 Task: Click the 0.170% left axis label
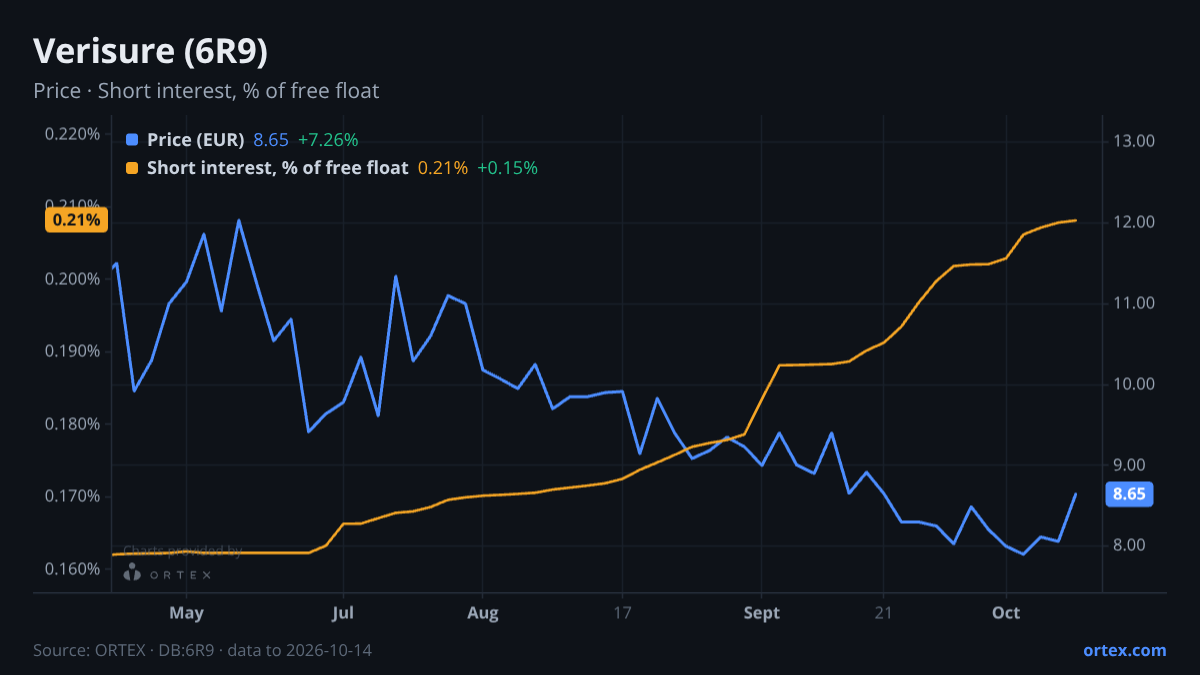click(x=73, y=496)
